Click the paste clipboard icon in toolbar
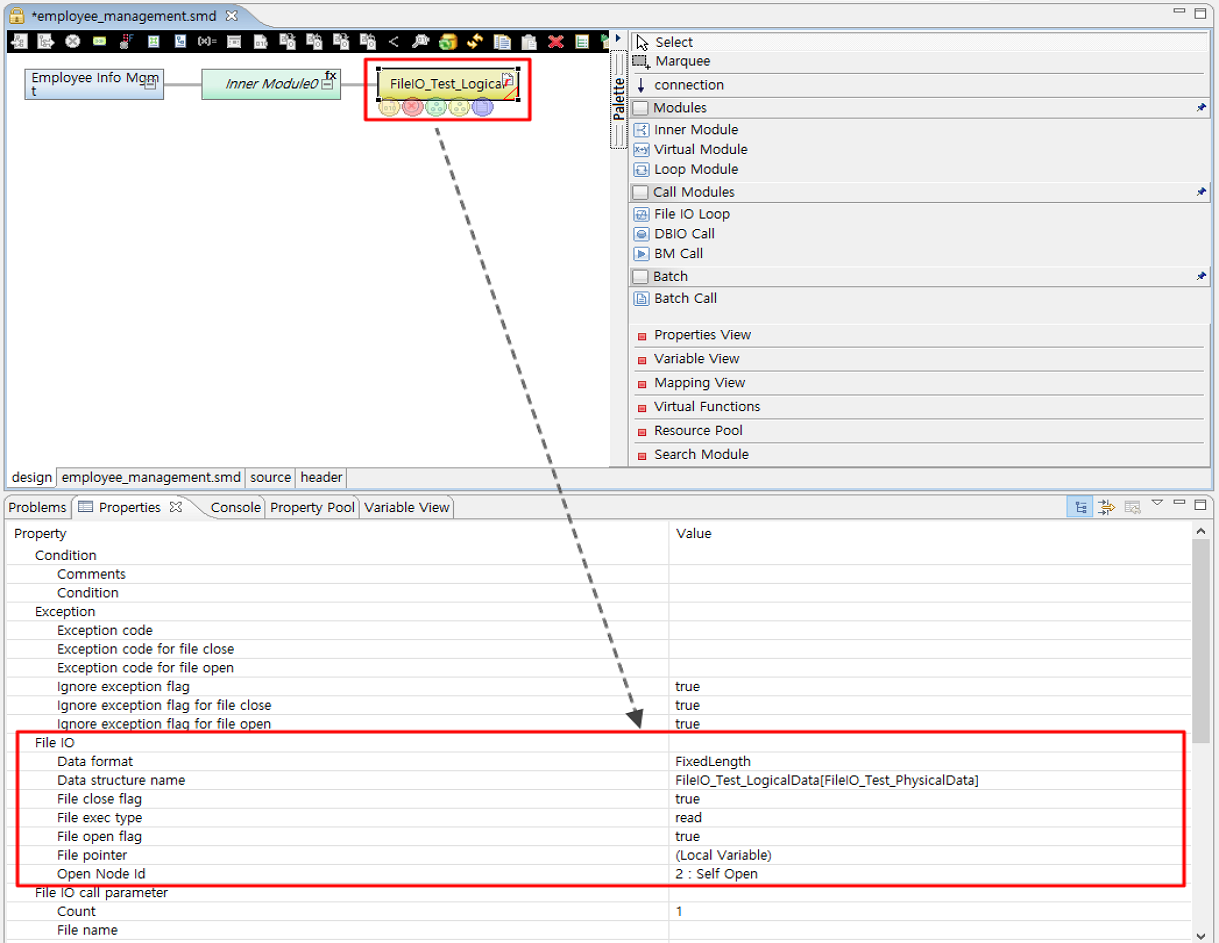The image size is (1219, 943). click(529, 42)
